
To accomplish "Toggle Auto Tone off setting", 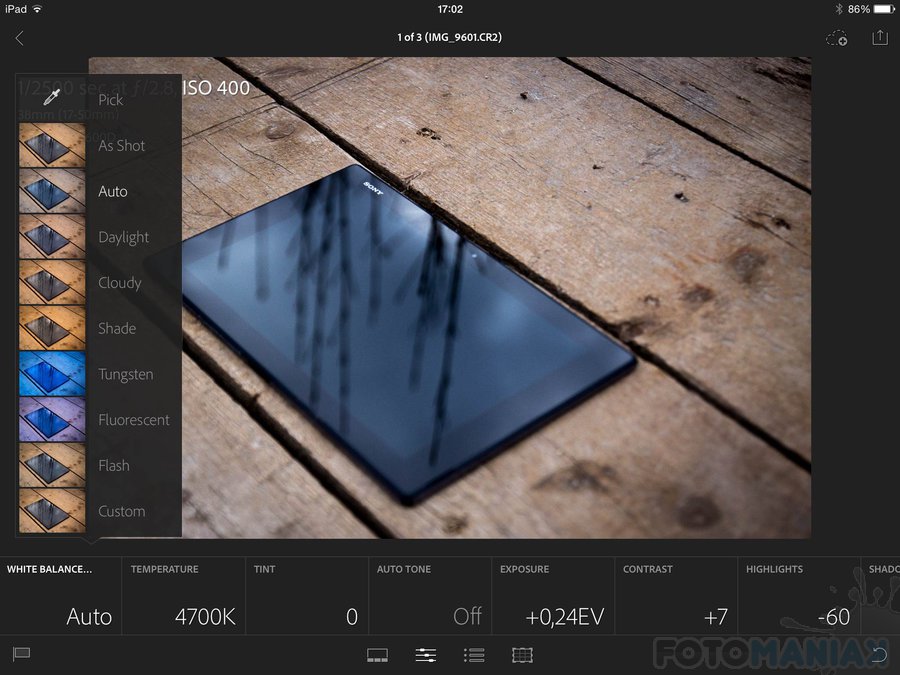I will point(430,596).
